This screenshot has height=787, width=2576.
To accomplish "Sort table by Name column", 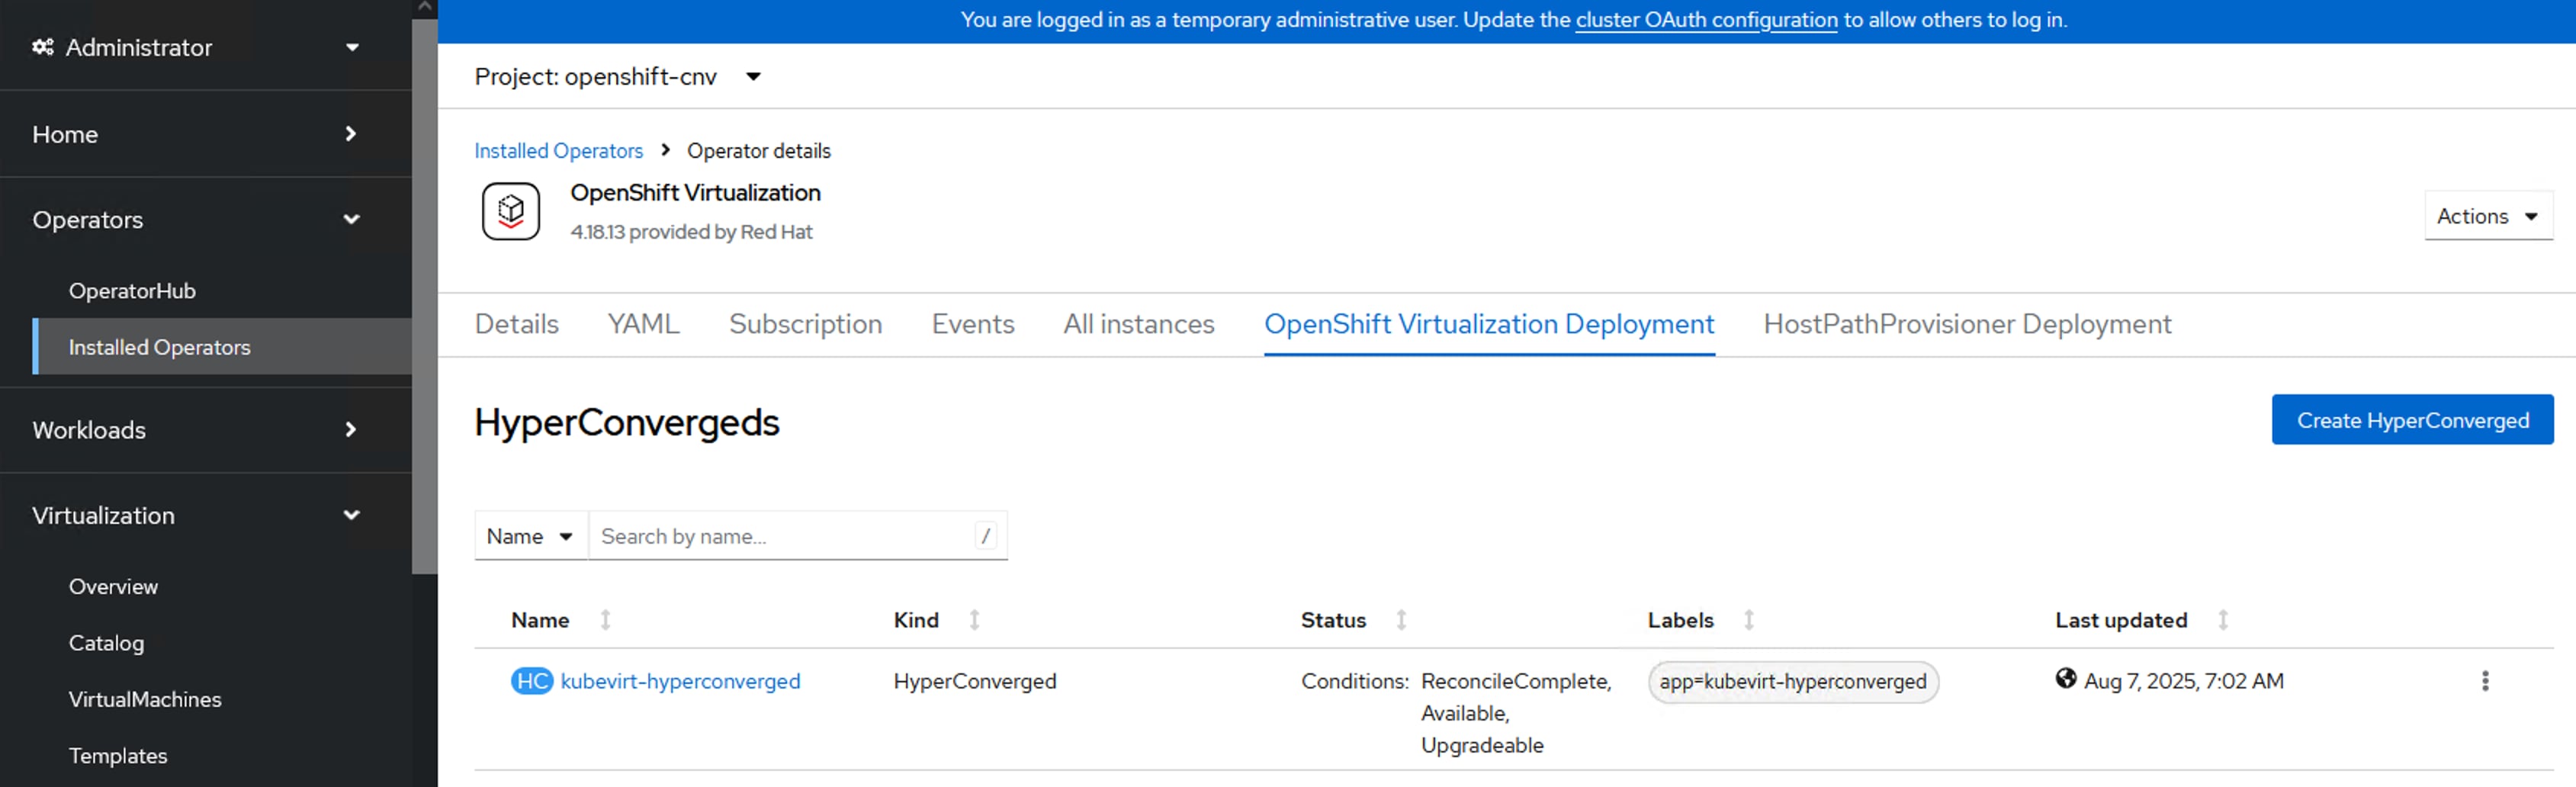I will 605,620.
